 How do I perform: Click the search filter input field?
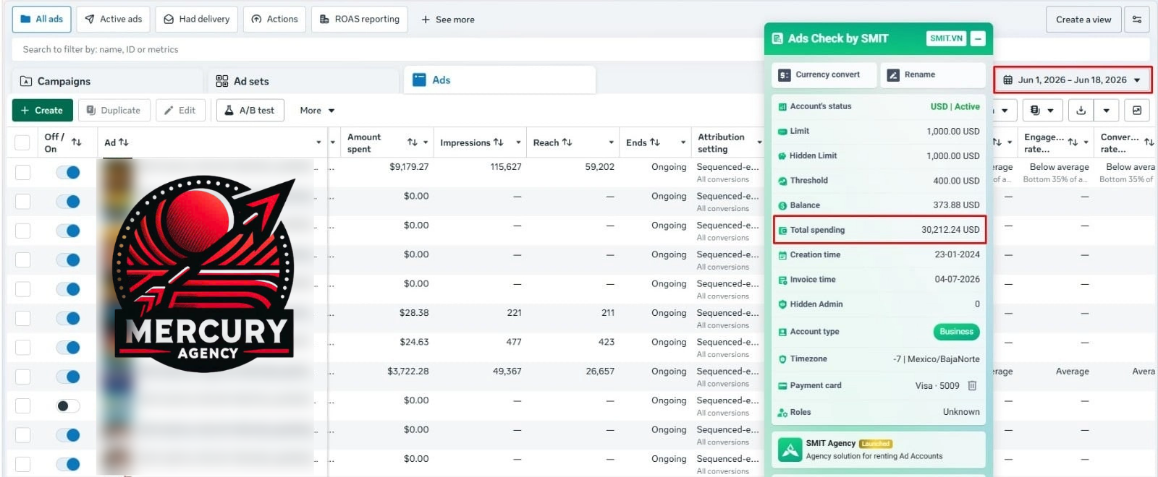coord(384,49)
